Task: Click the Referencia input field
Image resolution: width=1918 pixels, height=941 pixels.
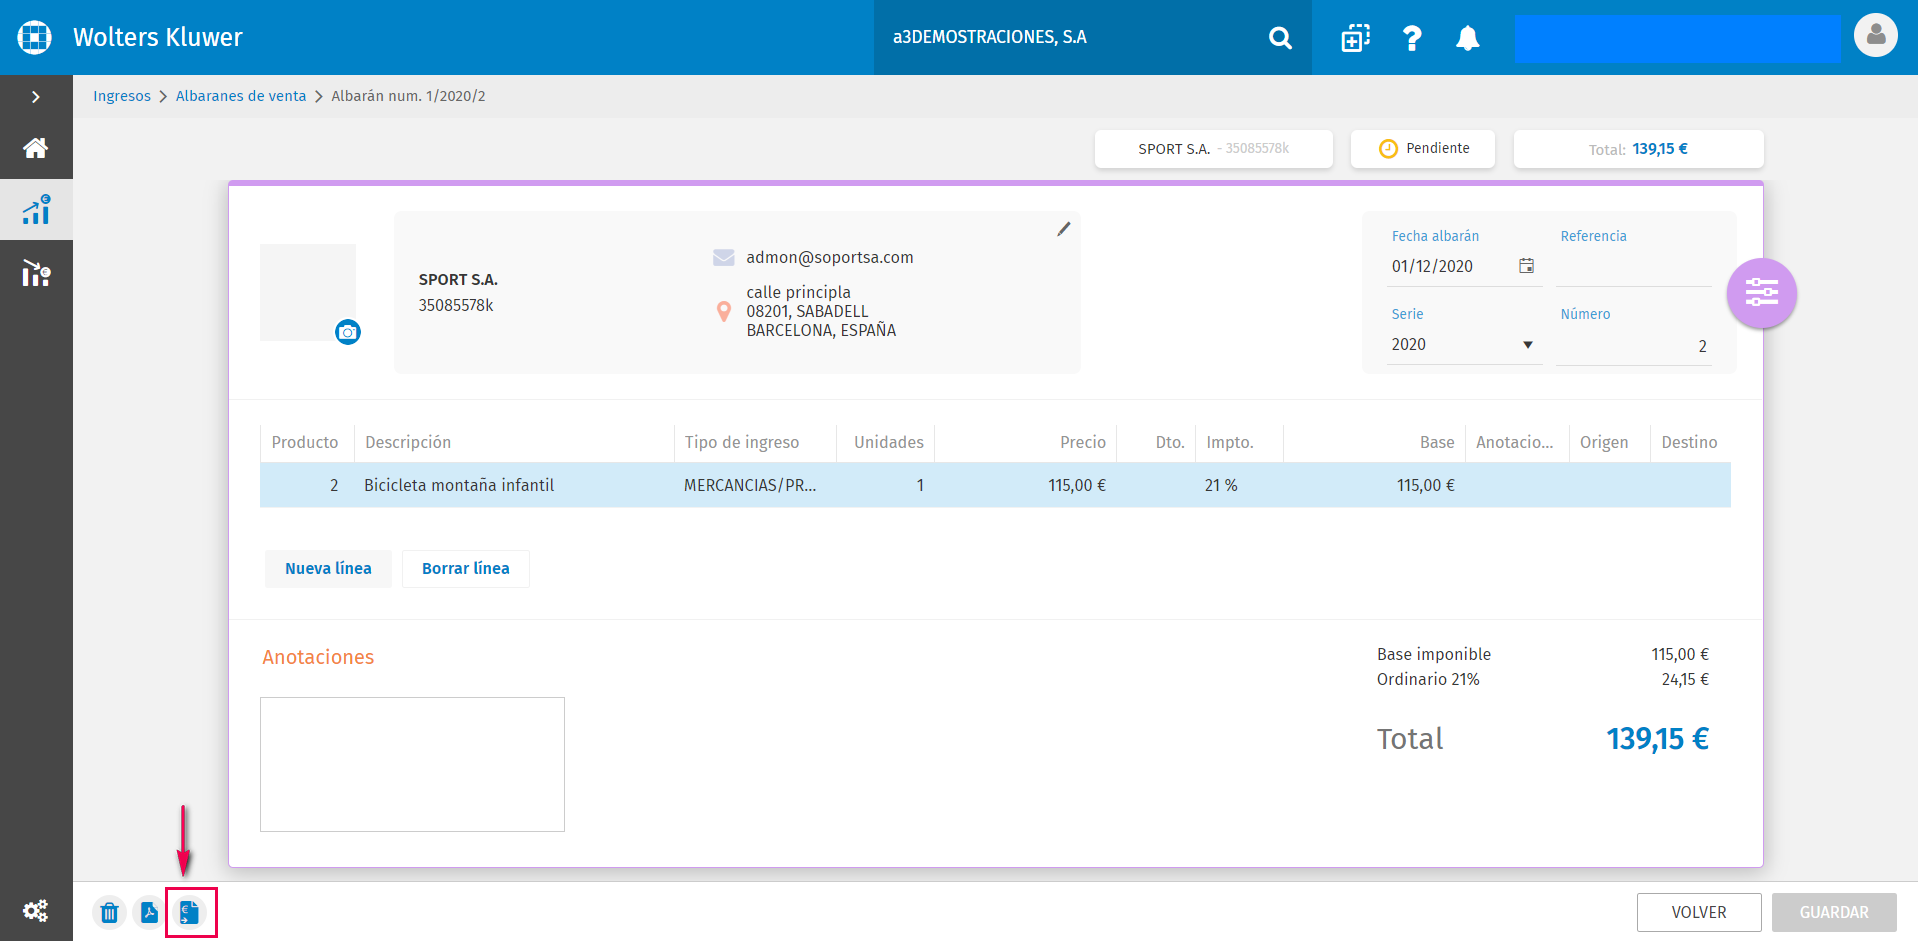Action: coord(1634,267)
